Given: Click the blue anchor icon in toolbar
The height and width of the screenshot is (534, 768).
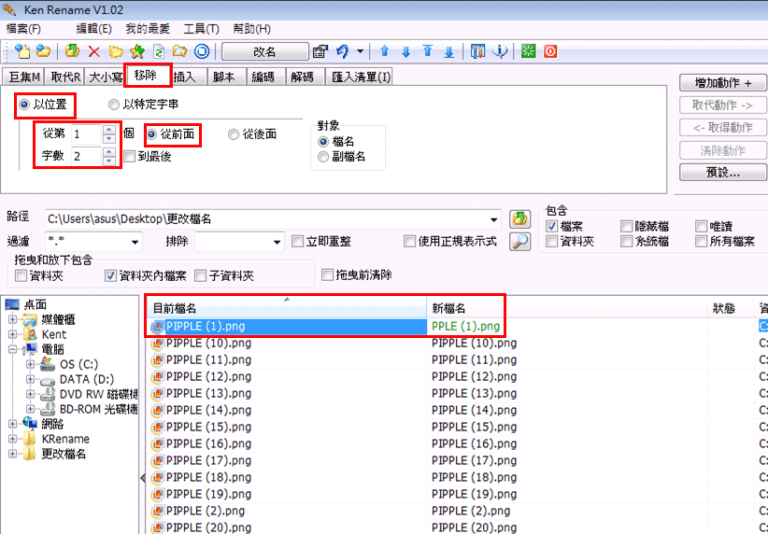Looking at the screenshot, I should point(500,51).
